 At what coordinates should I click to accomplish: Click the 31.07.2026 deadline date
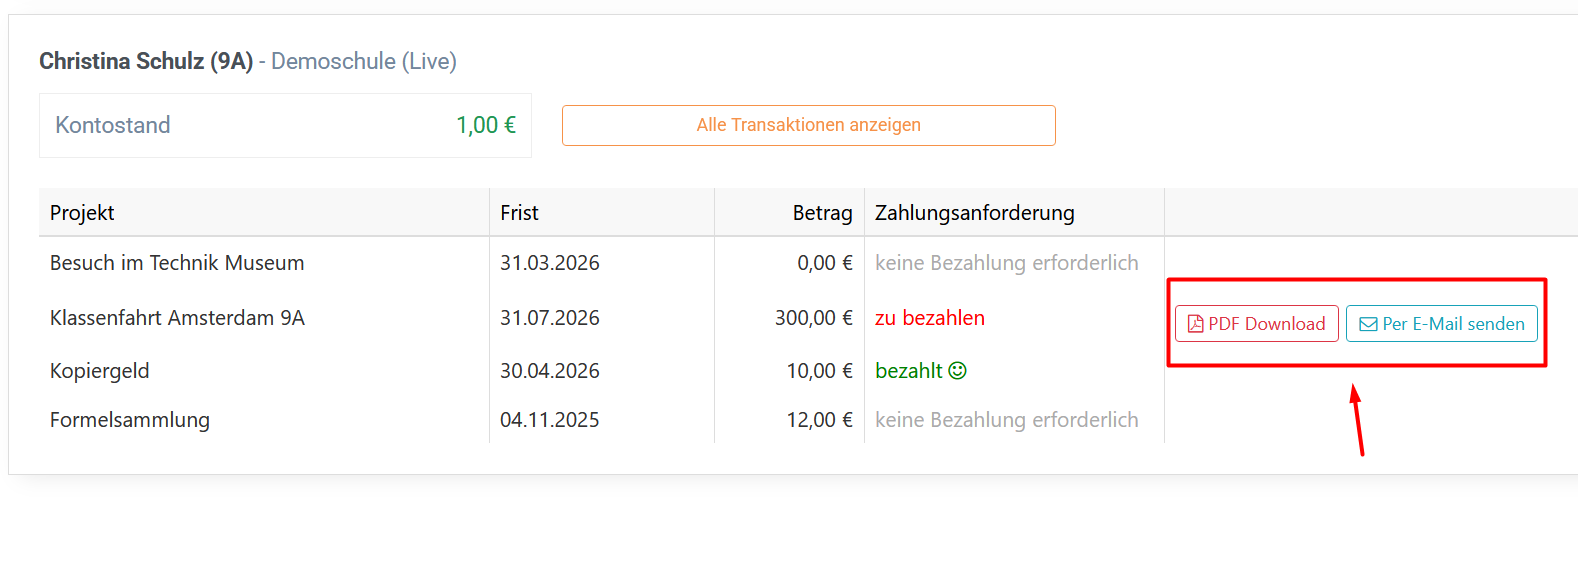tap(550, 318)
